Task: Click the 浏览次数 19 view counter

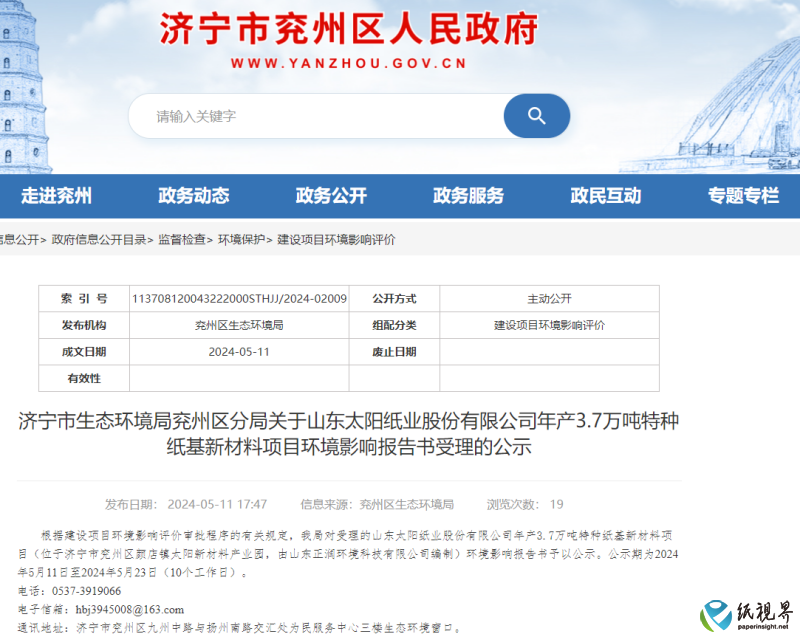Action: (x=525, y=504)
